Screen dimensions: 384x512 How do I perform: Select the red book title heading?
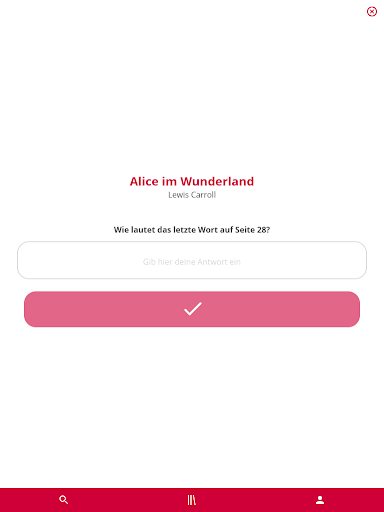tap(192, 181)
